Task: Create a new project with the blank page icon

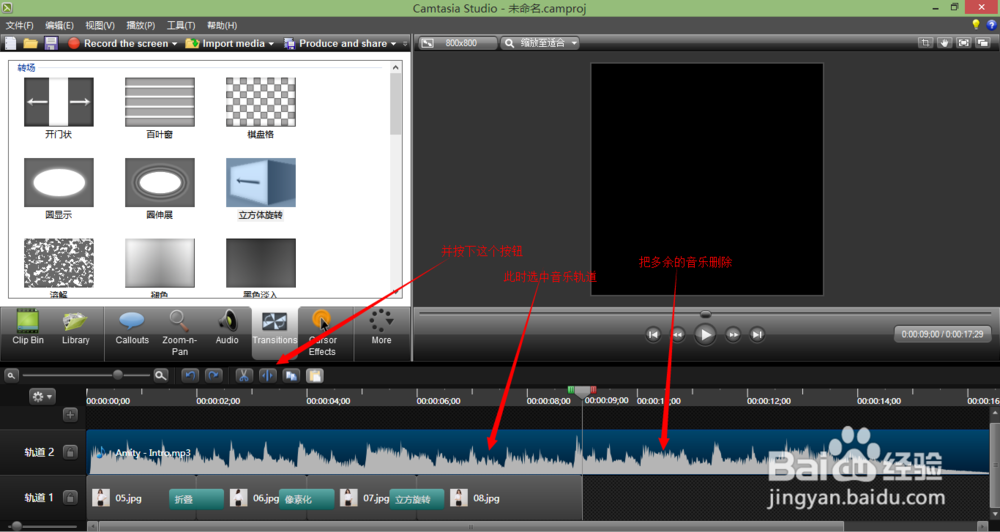Action: pos(11,43)
